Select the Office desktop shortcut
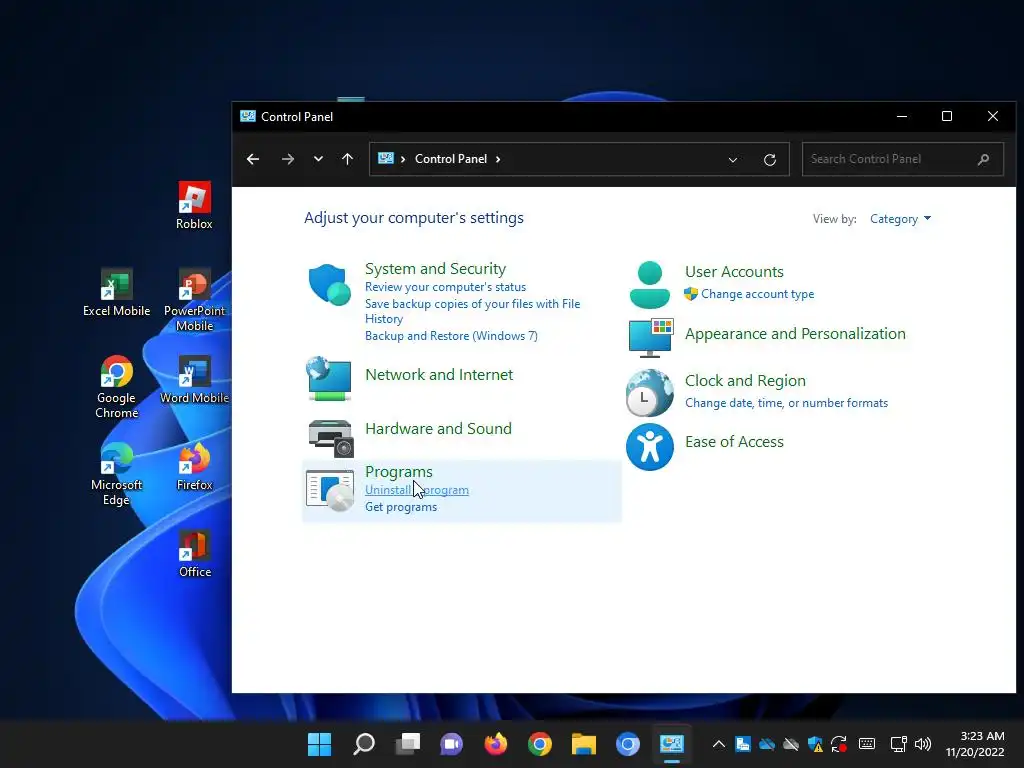Screen dimensions: 1024x768 (x=194, y=553)
